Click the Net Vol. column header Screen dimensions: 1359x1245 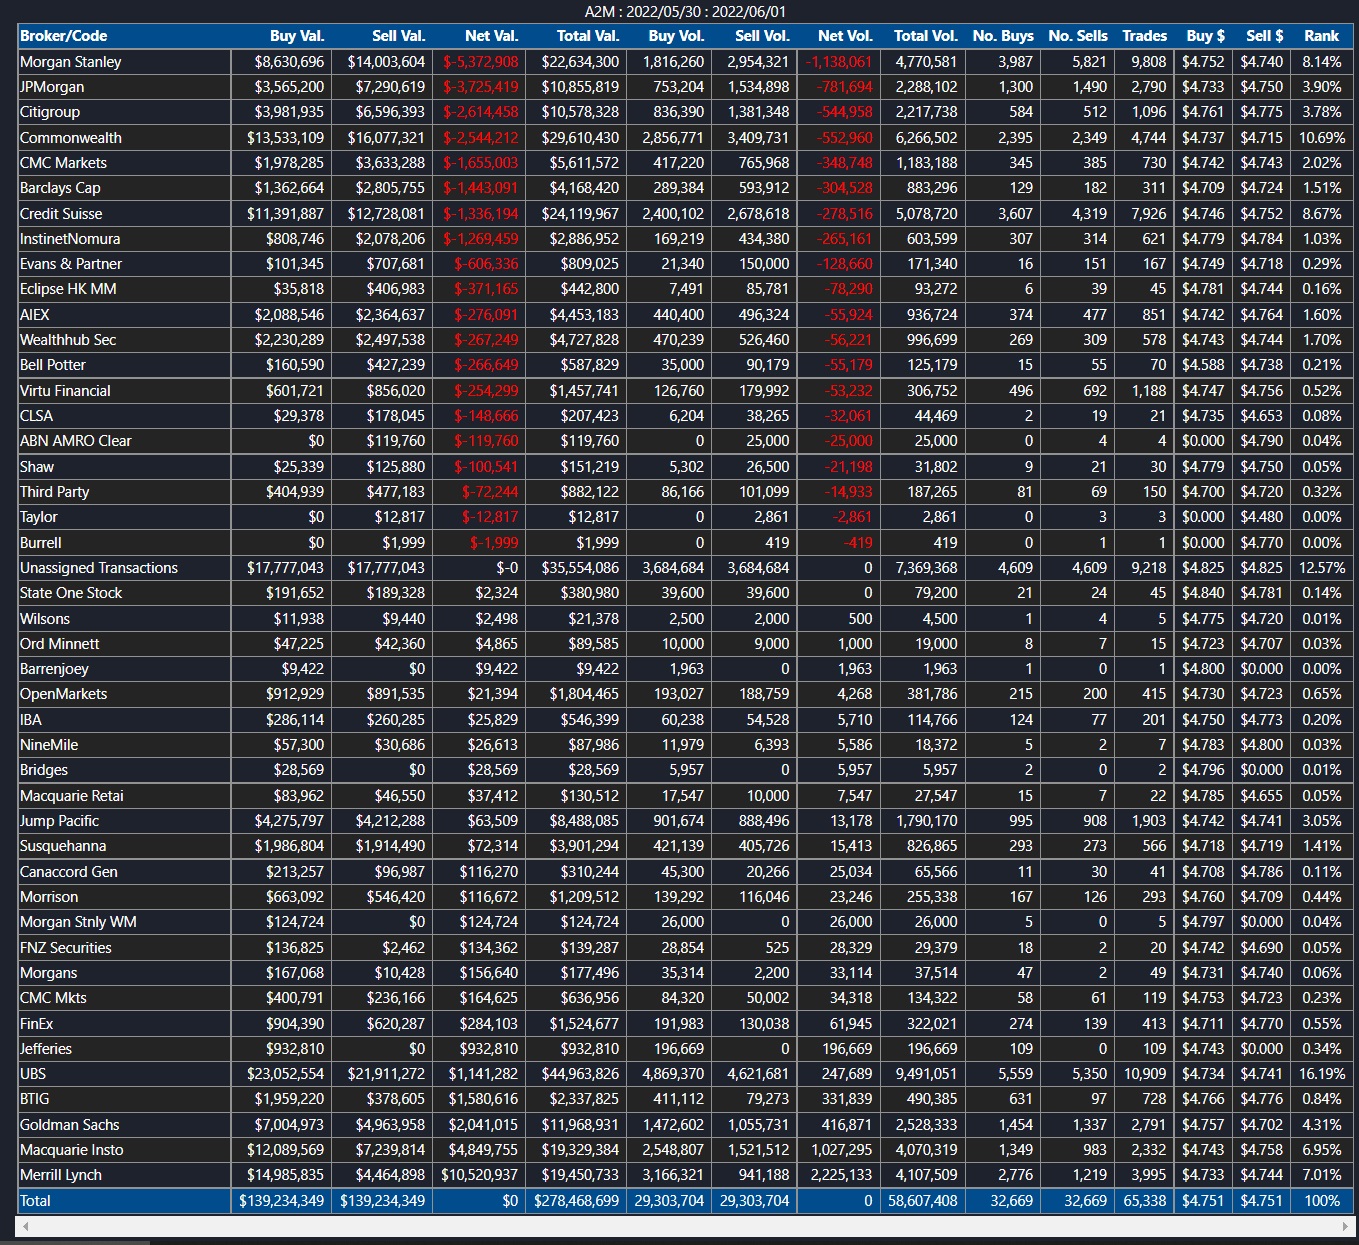pos(845,36)
